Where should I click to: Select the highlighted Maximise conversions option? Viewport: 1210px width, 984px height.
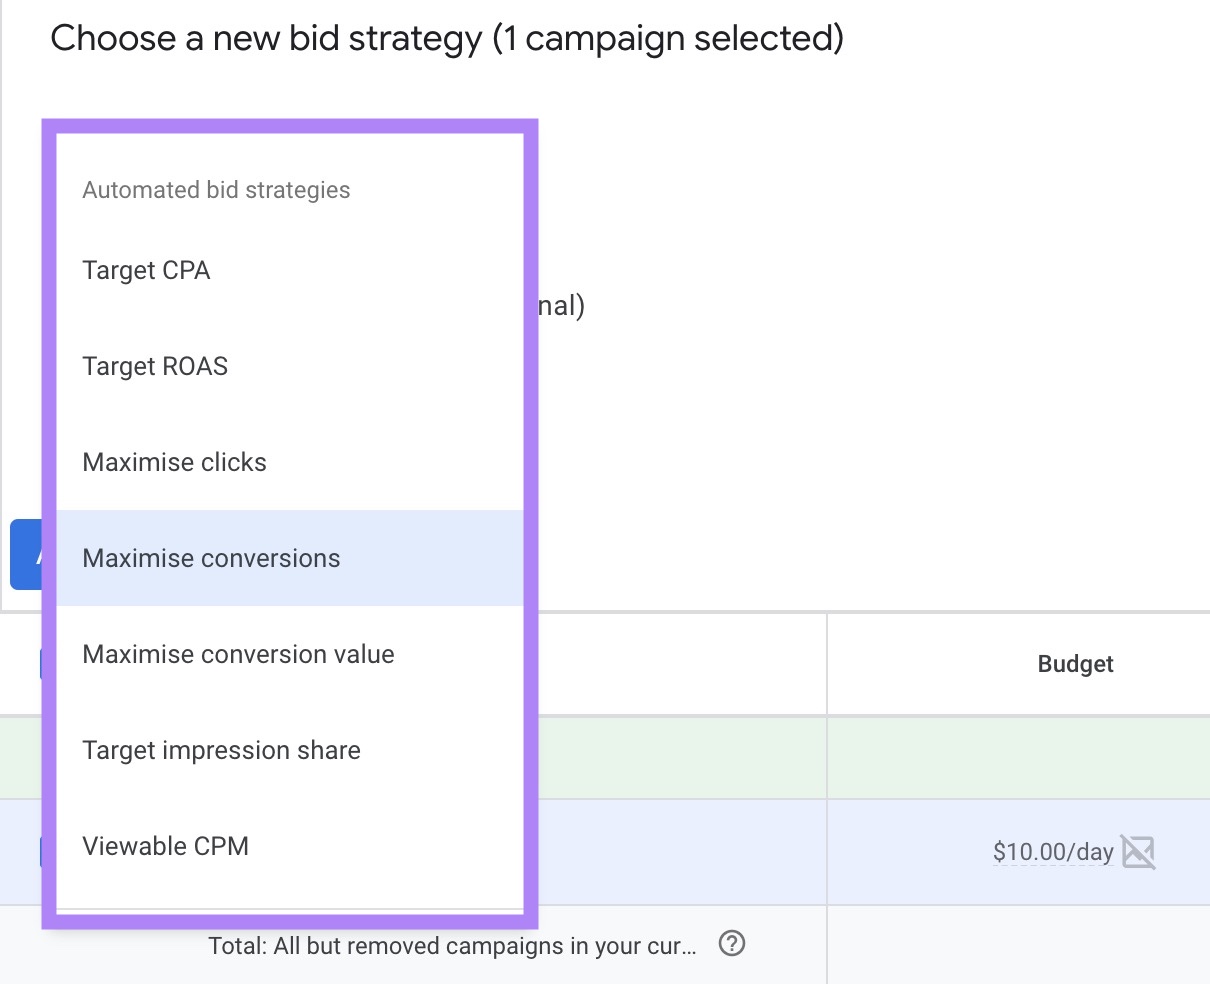click(x=212, y=558)
